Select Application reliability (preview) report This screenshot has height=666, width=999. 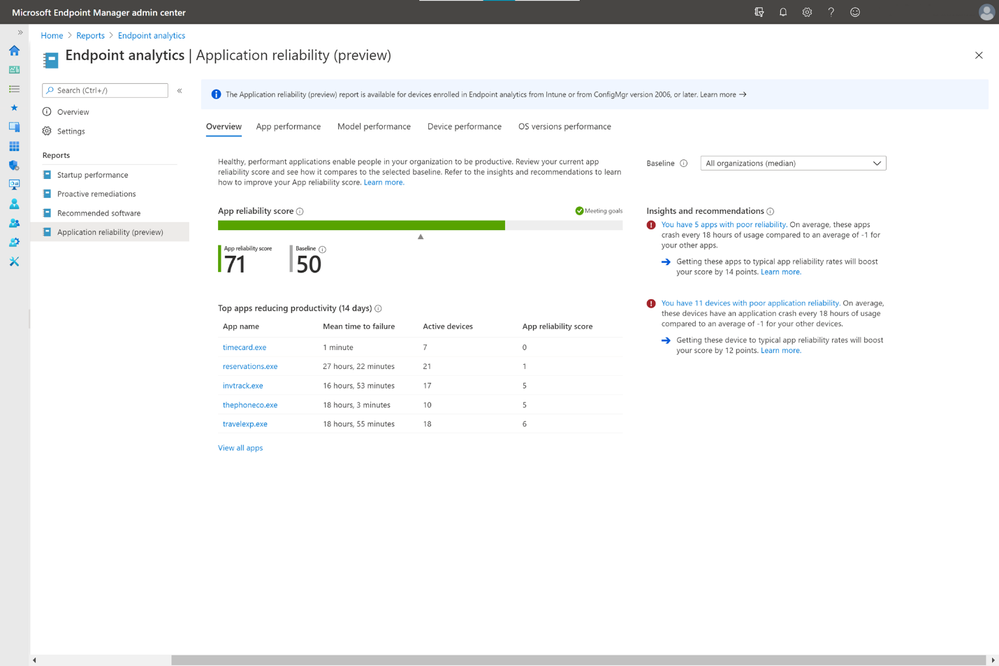click(110, 232)
